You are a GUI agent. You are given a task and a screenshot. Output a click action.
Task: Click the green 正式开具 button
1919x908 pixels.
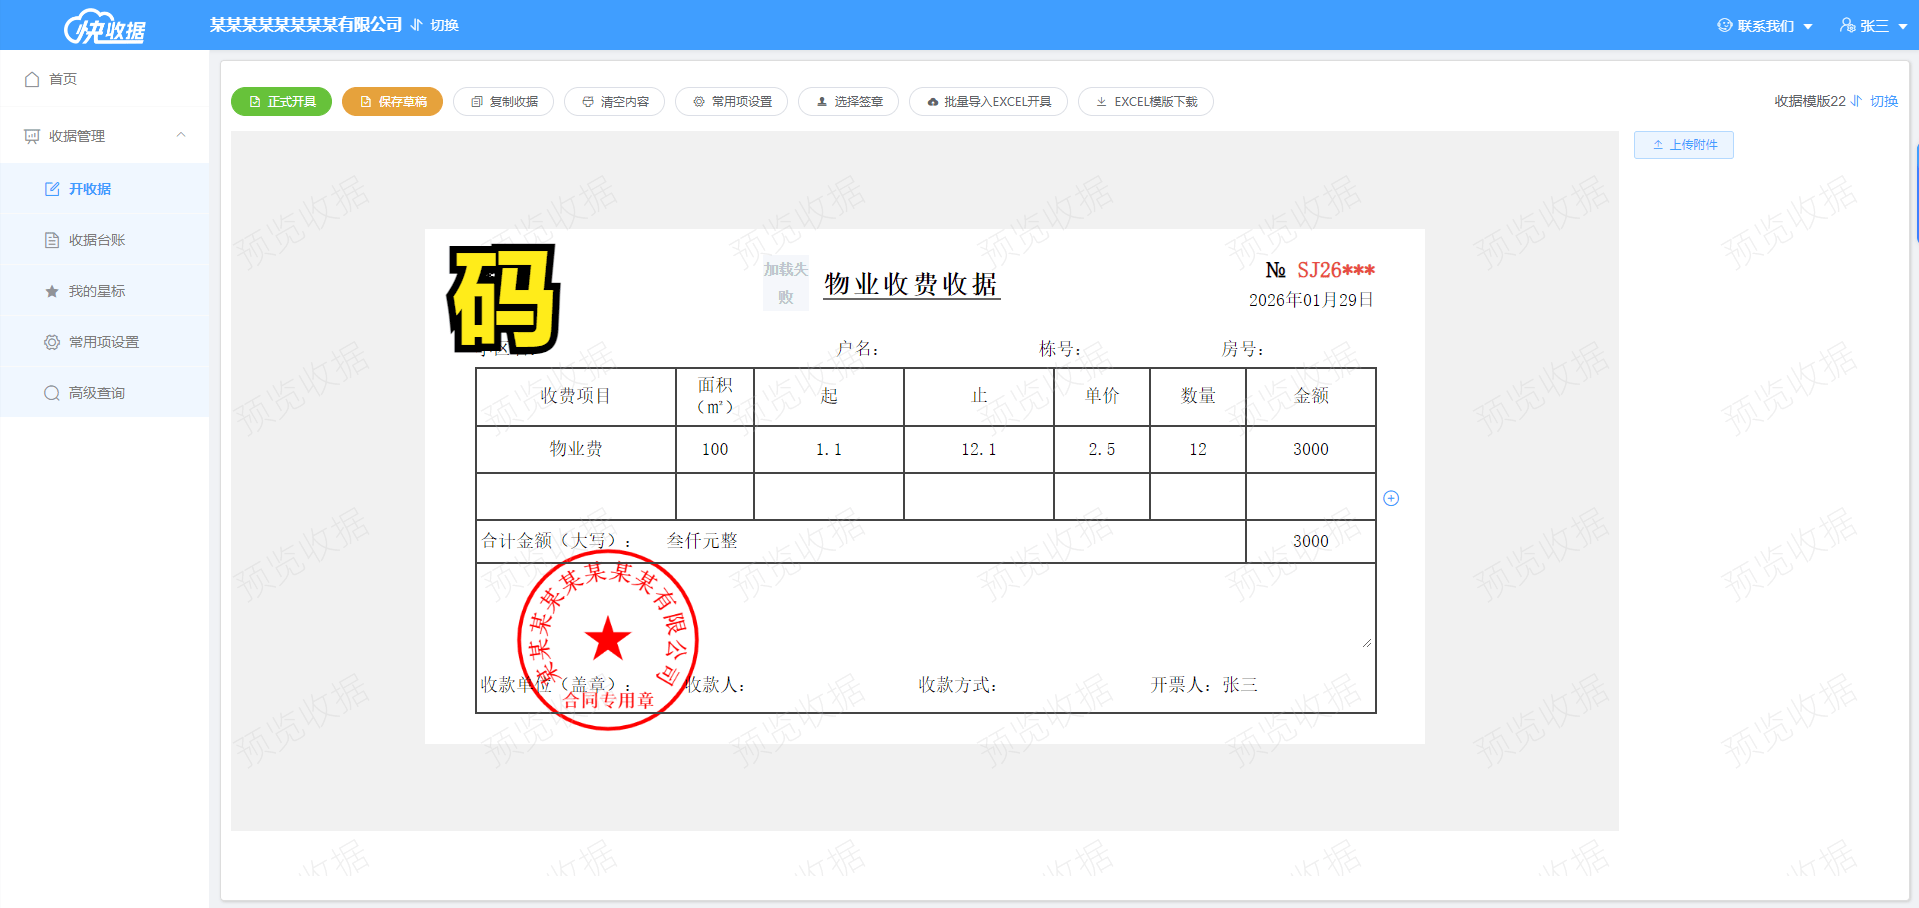[281, 102]
